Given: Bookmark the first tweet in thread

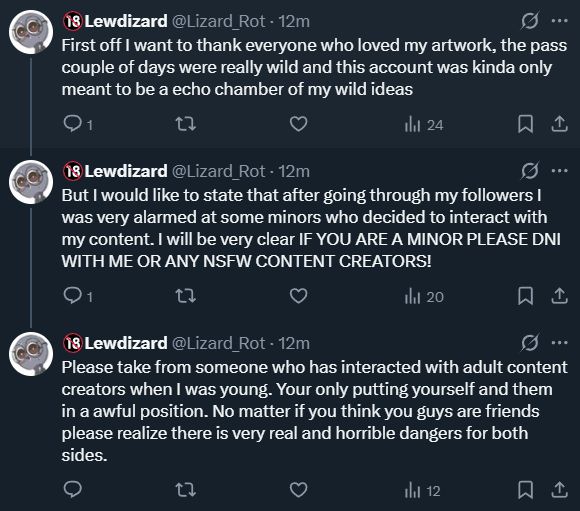Looking at the screenshot, I should click(525, 124).
